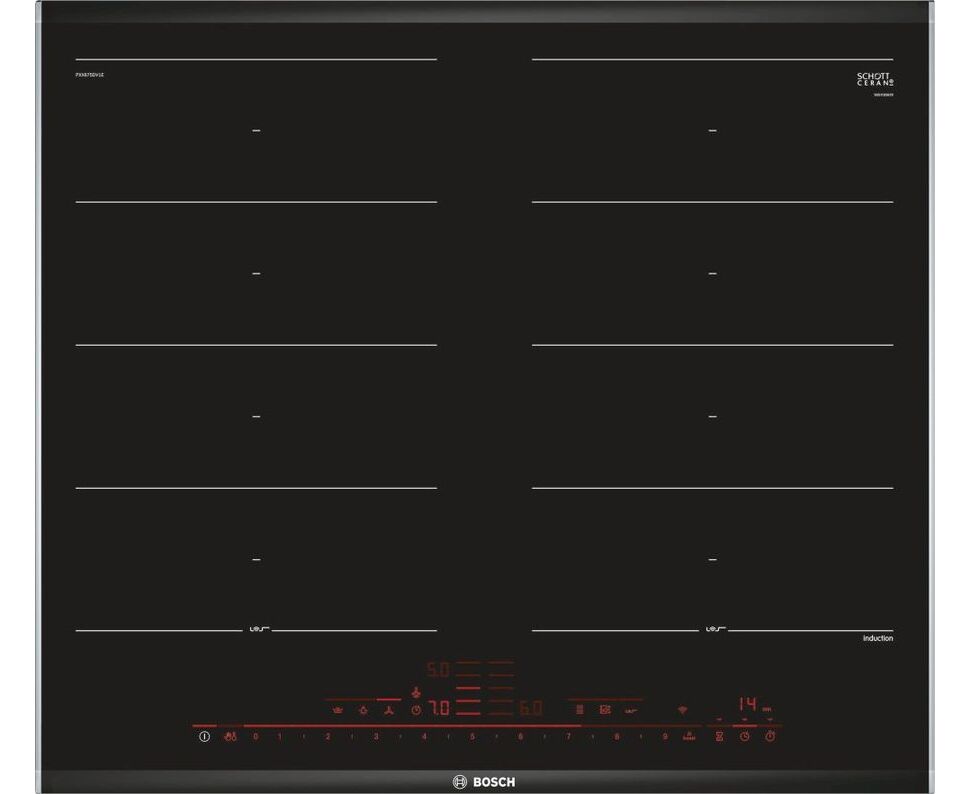Select the 5.0 cooking zone display
This screenshot has height=794, width=971.
(439, 669)
